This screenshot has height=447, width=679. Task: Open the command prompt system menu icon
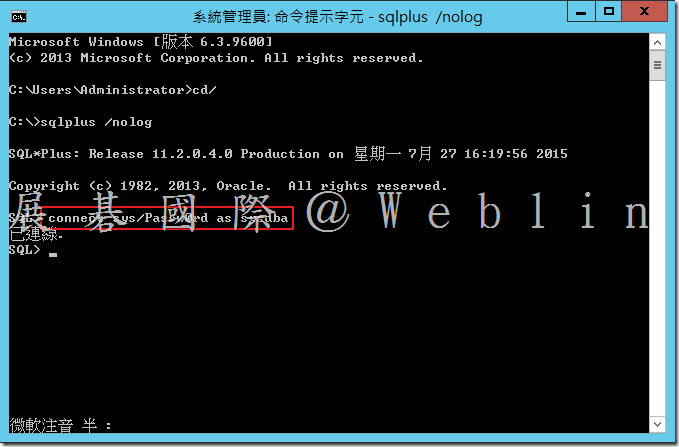[19, 17]
